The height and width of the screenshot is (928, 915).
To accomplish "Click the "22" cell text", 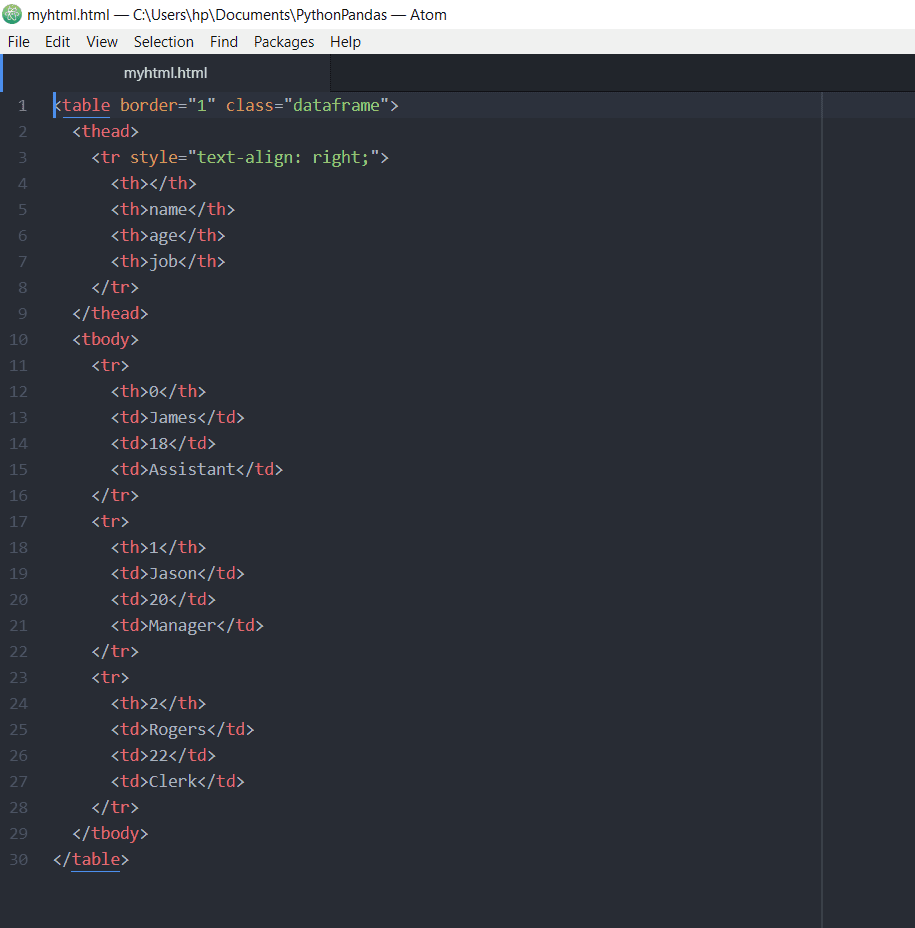I will (159, 756).
